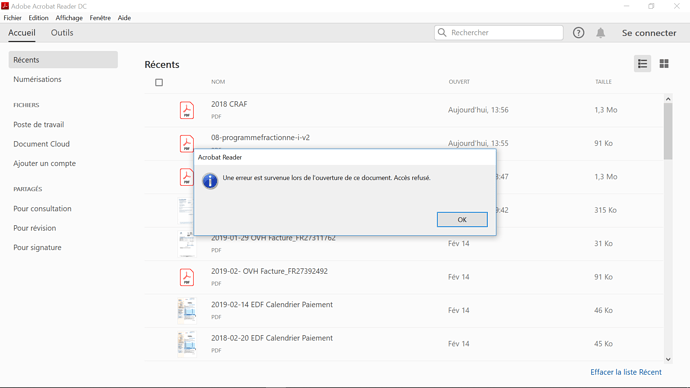Click thumbnail of 2019-02-14 EDF Calendrier Paiement

[187, 311]
